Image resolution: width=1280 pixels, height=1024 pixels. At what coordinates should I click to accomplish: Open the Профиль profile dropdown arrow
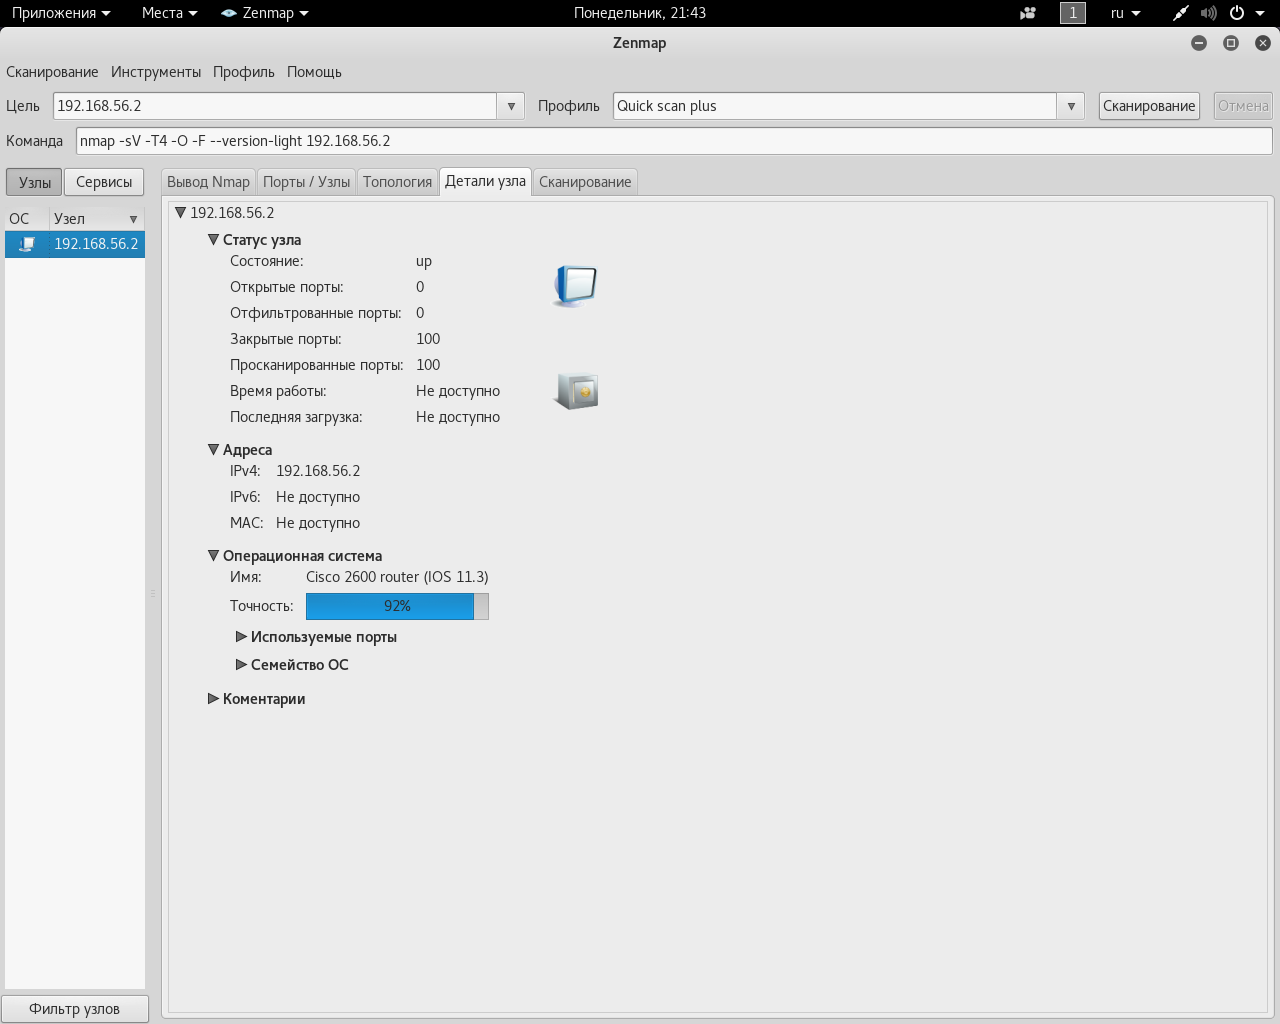[1071, 106]
